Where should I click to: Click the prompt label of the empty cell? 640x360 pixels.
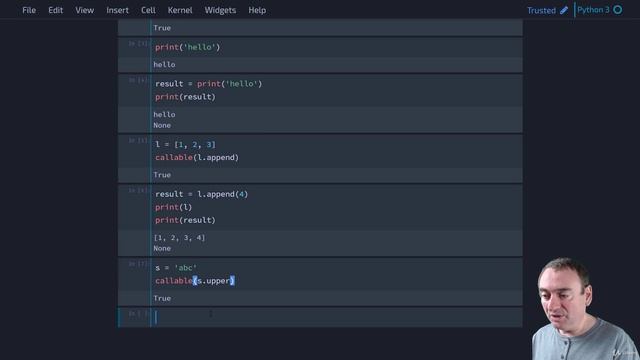138,313
